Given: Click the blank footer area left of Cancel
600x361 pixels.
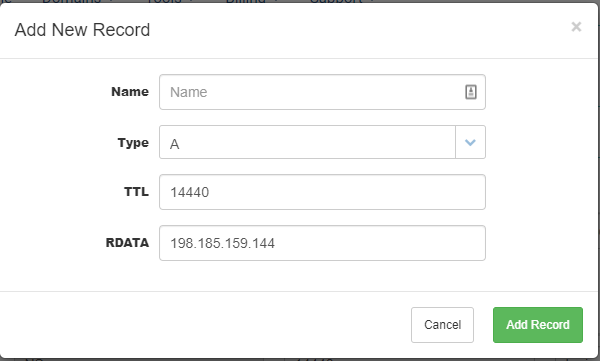Looking at the screenshot, I should 205,325.
